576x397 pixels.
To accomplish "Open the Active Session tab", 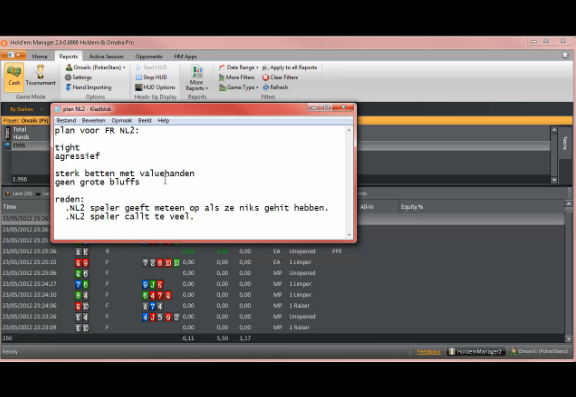I will (x=106, y=56).
